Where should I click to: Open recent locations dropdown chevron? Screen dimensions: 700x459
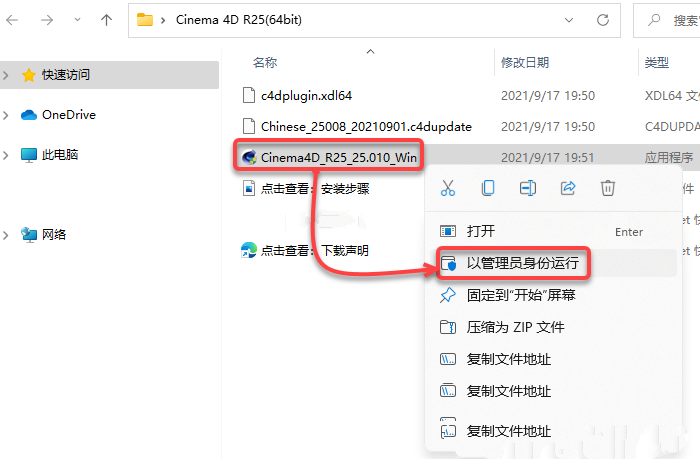pos(77,20)
